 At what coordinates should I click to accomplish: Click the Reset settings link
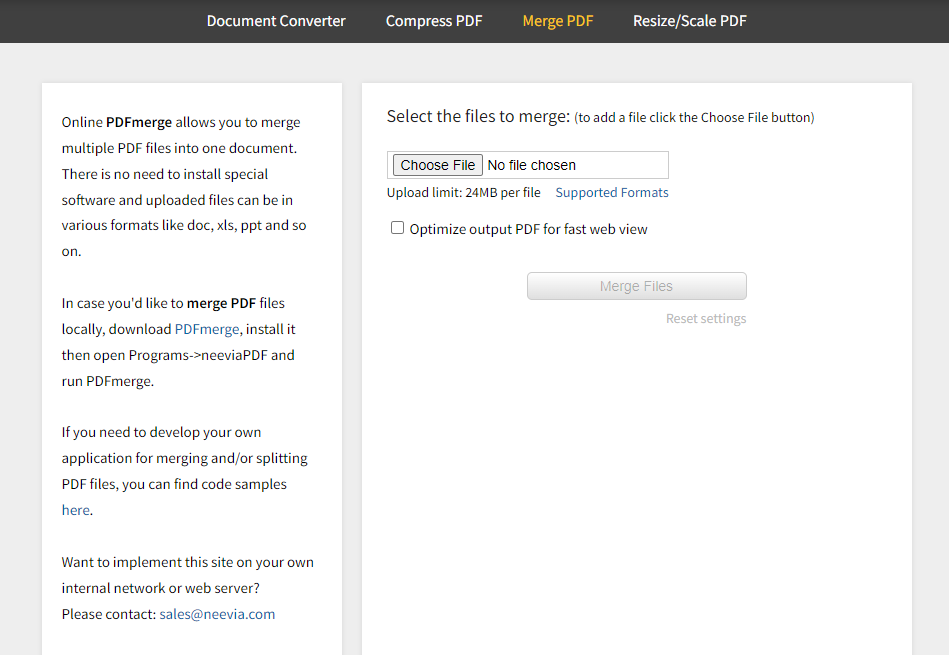coord(706,319)
